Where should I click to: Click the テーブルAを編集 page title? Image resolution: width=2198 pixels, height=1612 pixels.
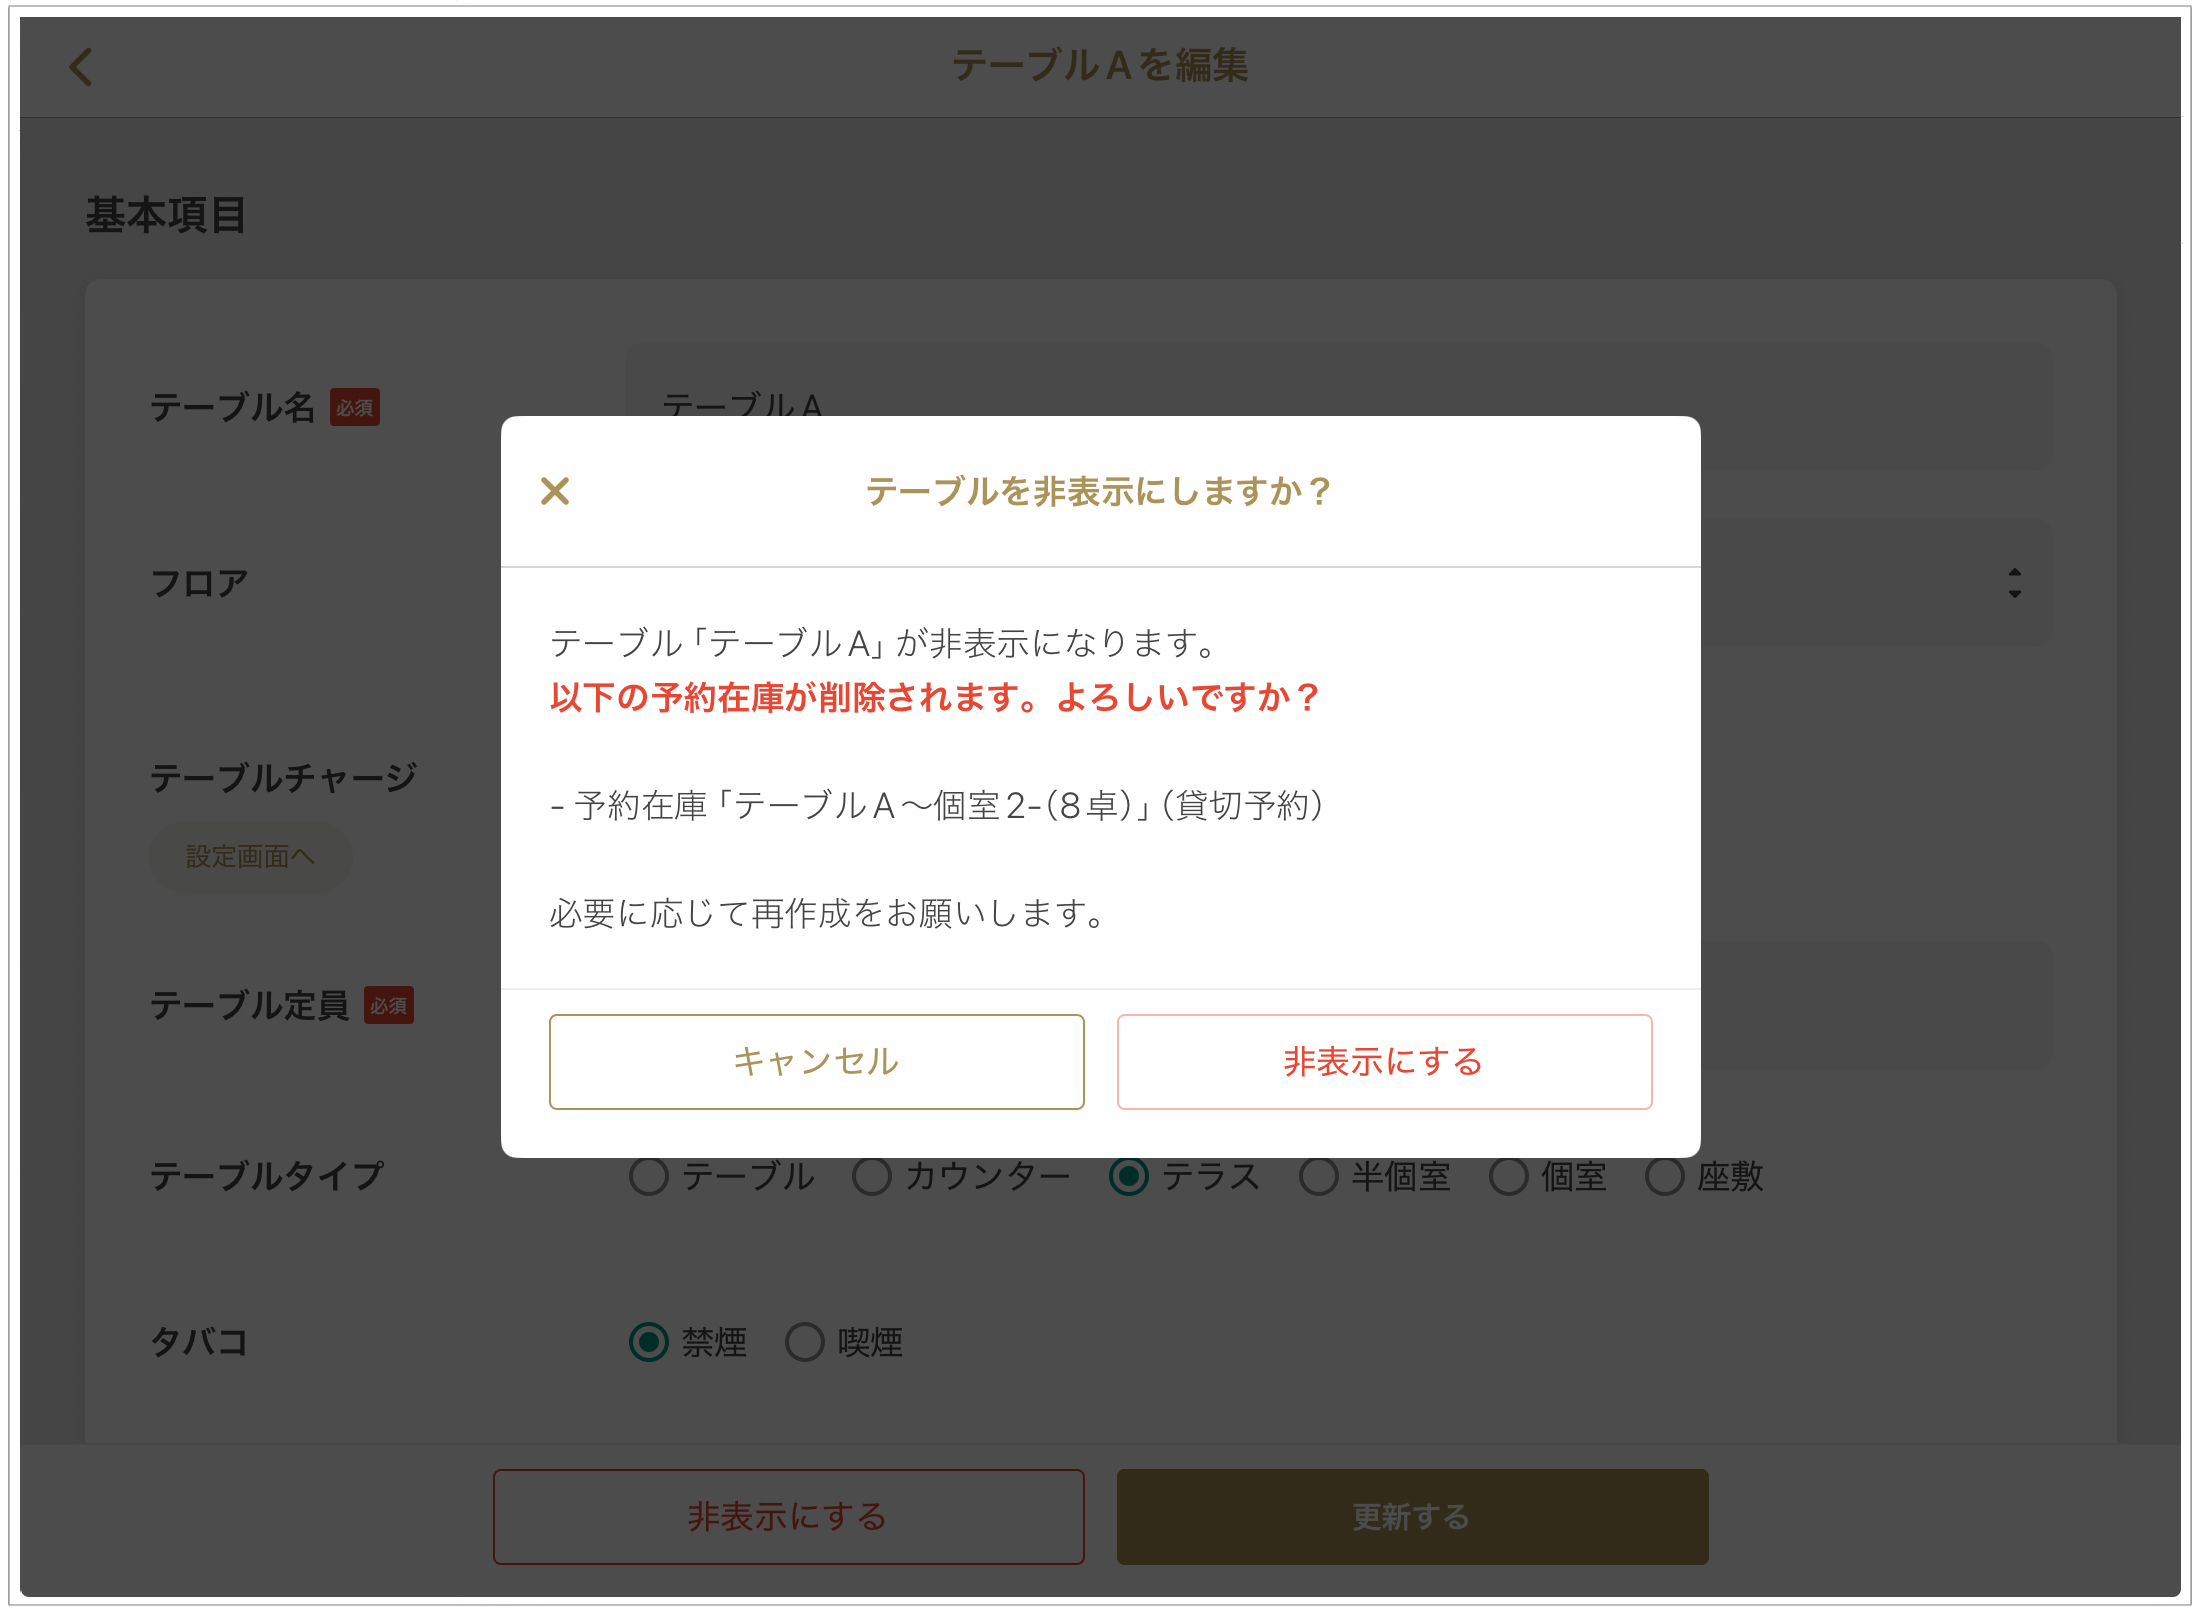1099,66
